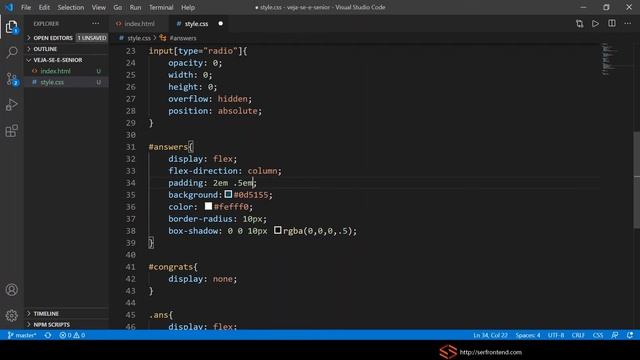Click the editor vertical scrollbar
This screenshot has height=360, width=640.
(x=637, y=180)
